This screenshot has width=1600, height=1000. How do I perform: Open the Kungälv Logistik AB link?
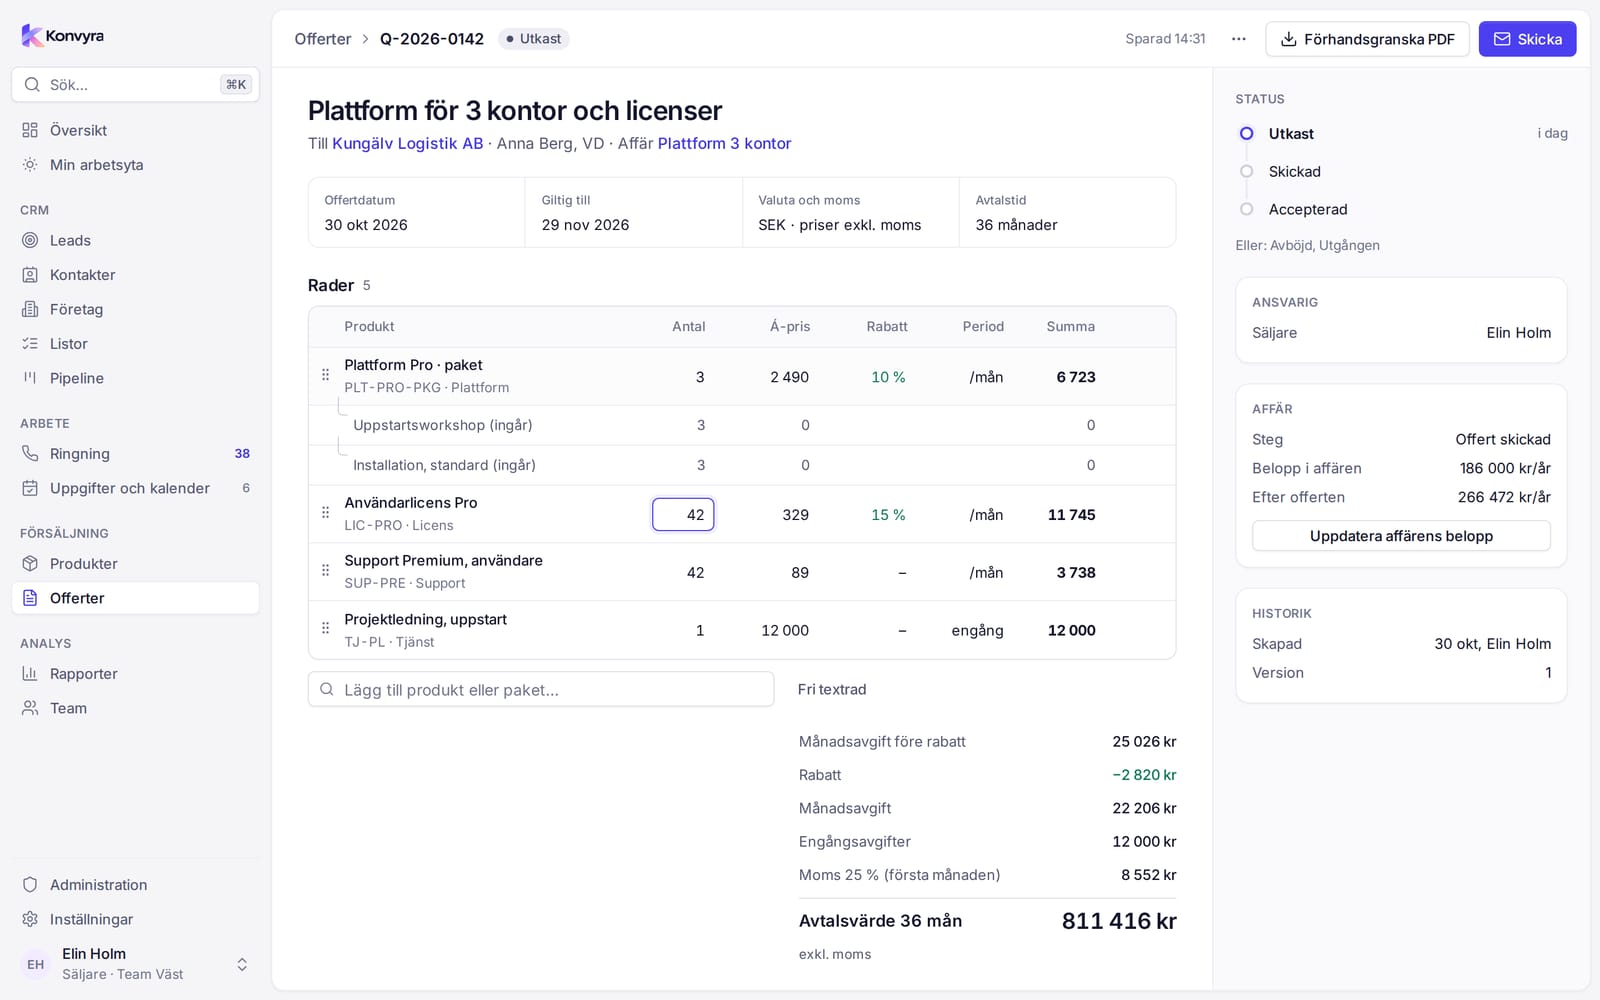[407, 143]
